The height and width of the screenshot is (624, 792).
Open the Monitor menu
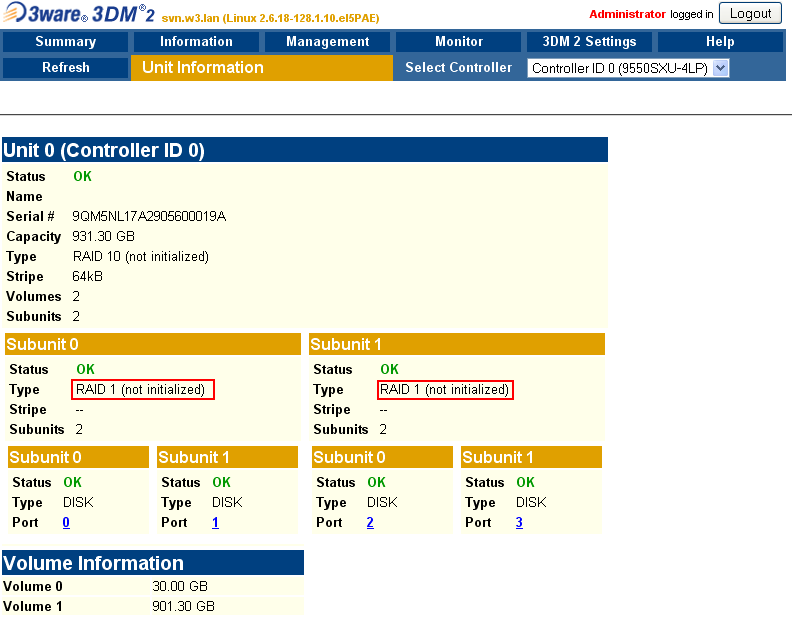(x=459, y=42)
